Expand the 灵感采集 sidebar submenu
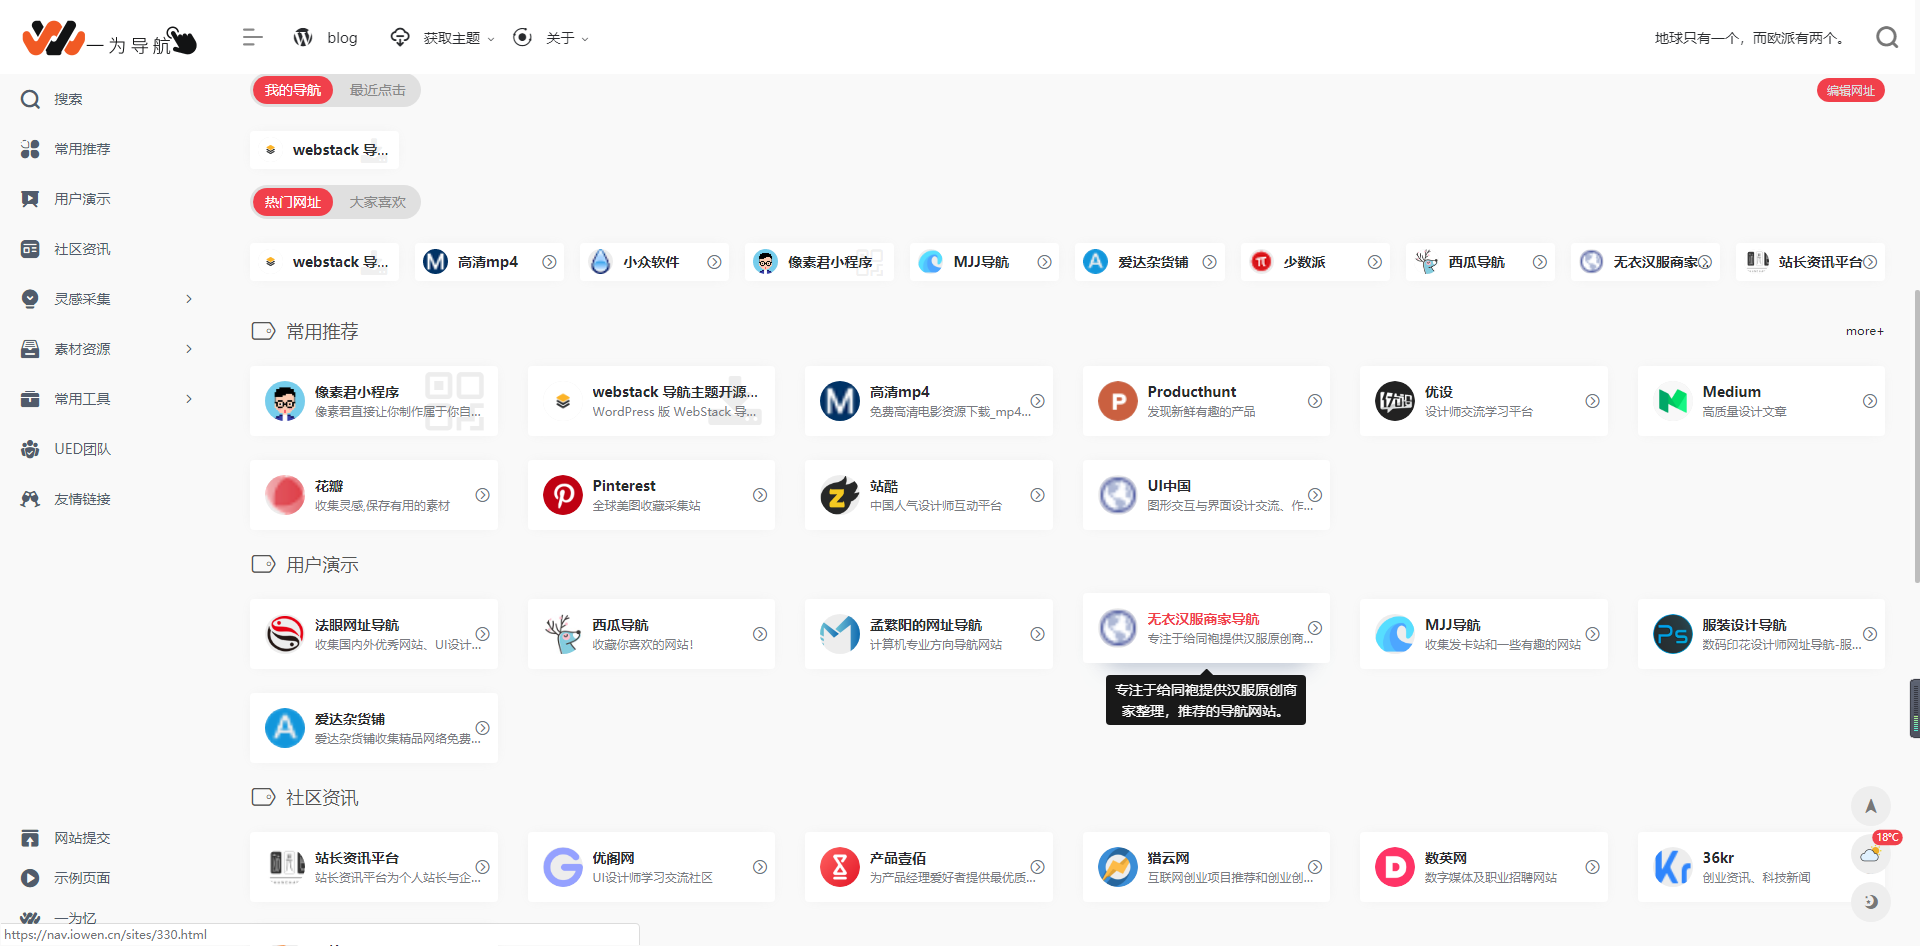This screenshot has width=1920, height=946. pos(188,299)
